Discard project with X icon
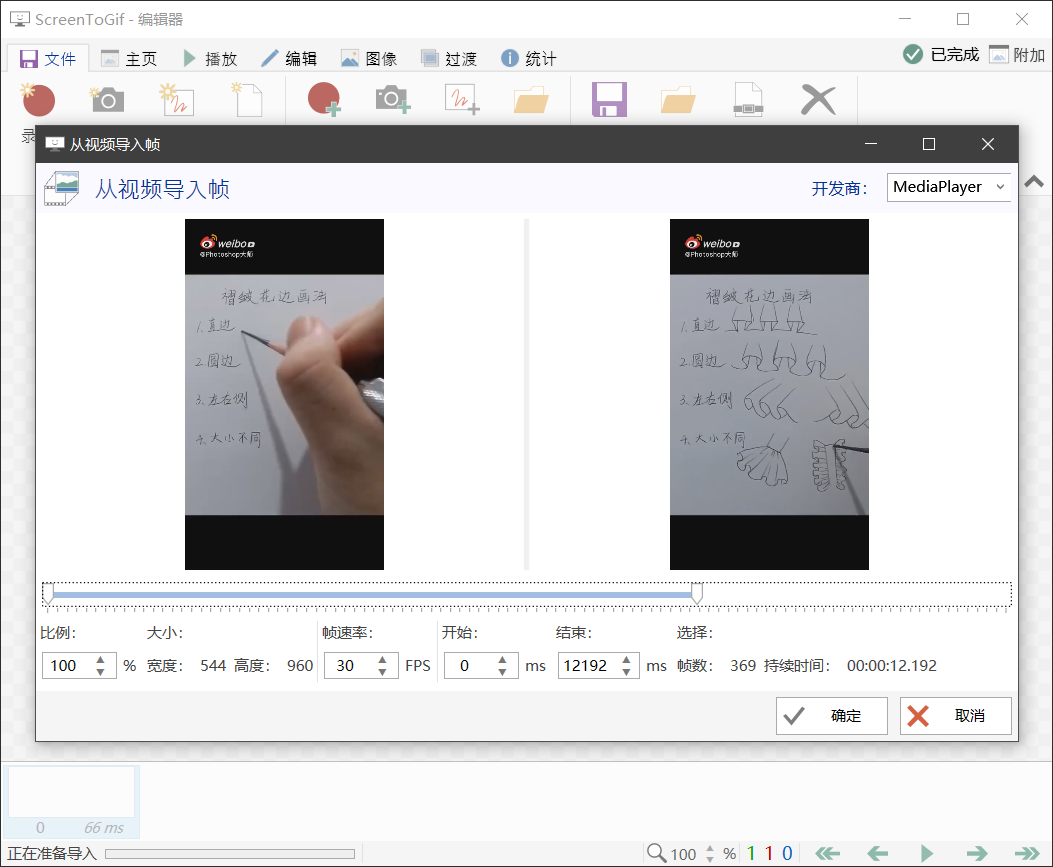 [x=818, y=100]
